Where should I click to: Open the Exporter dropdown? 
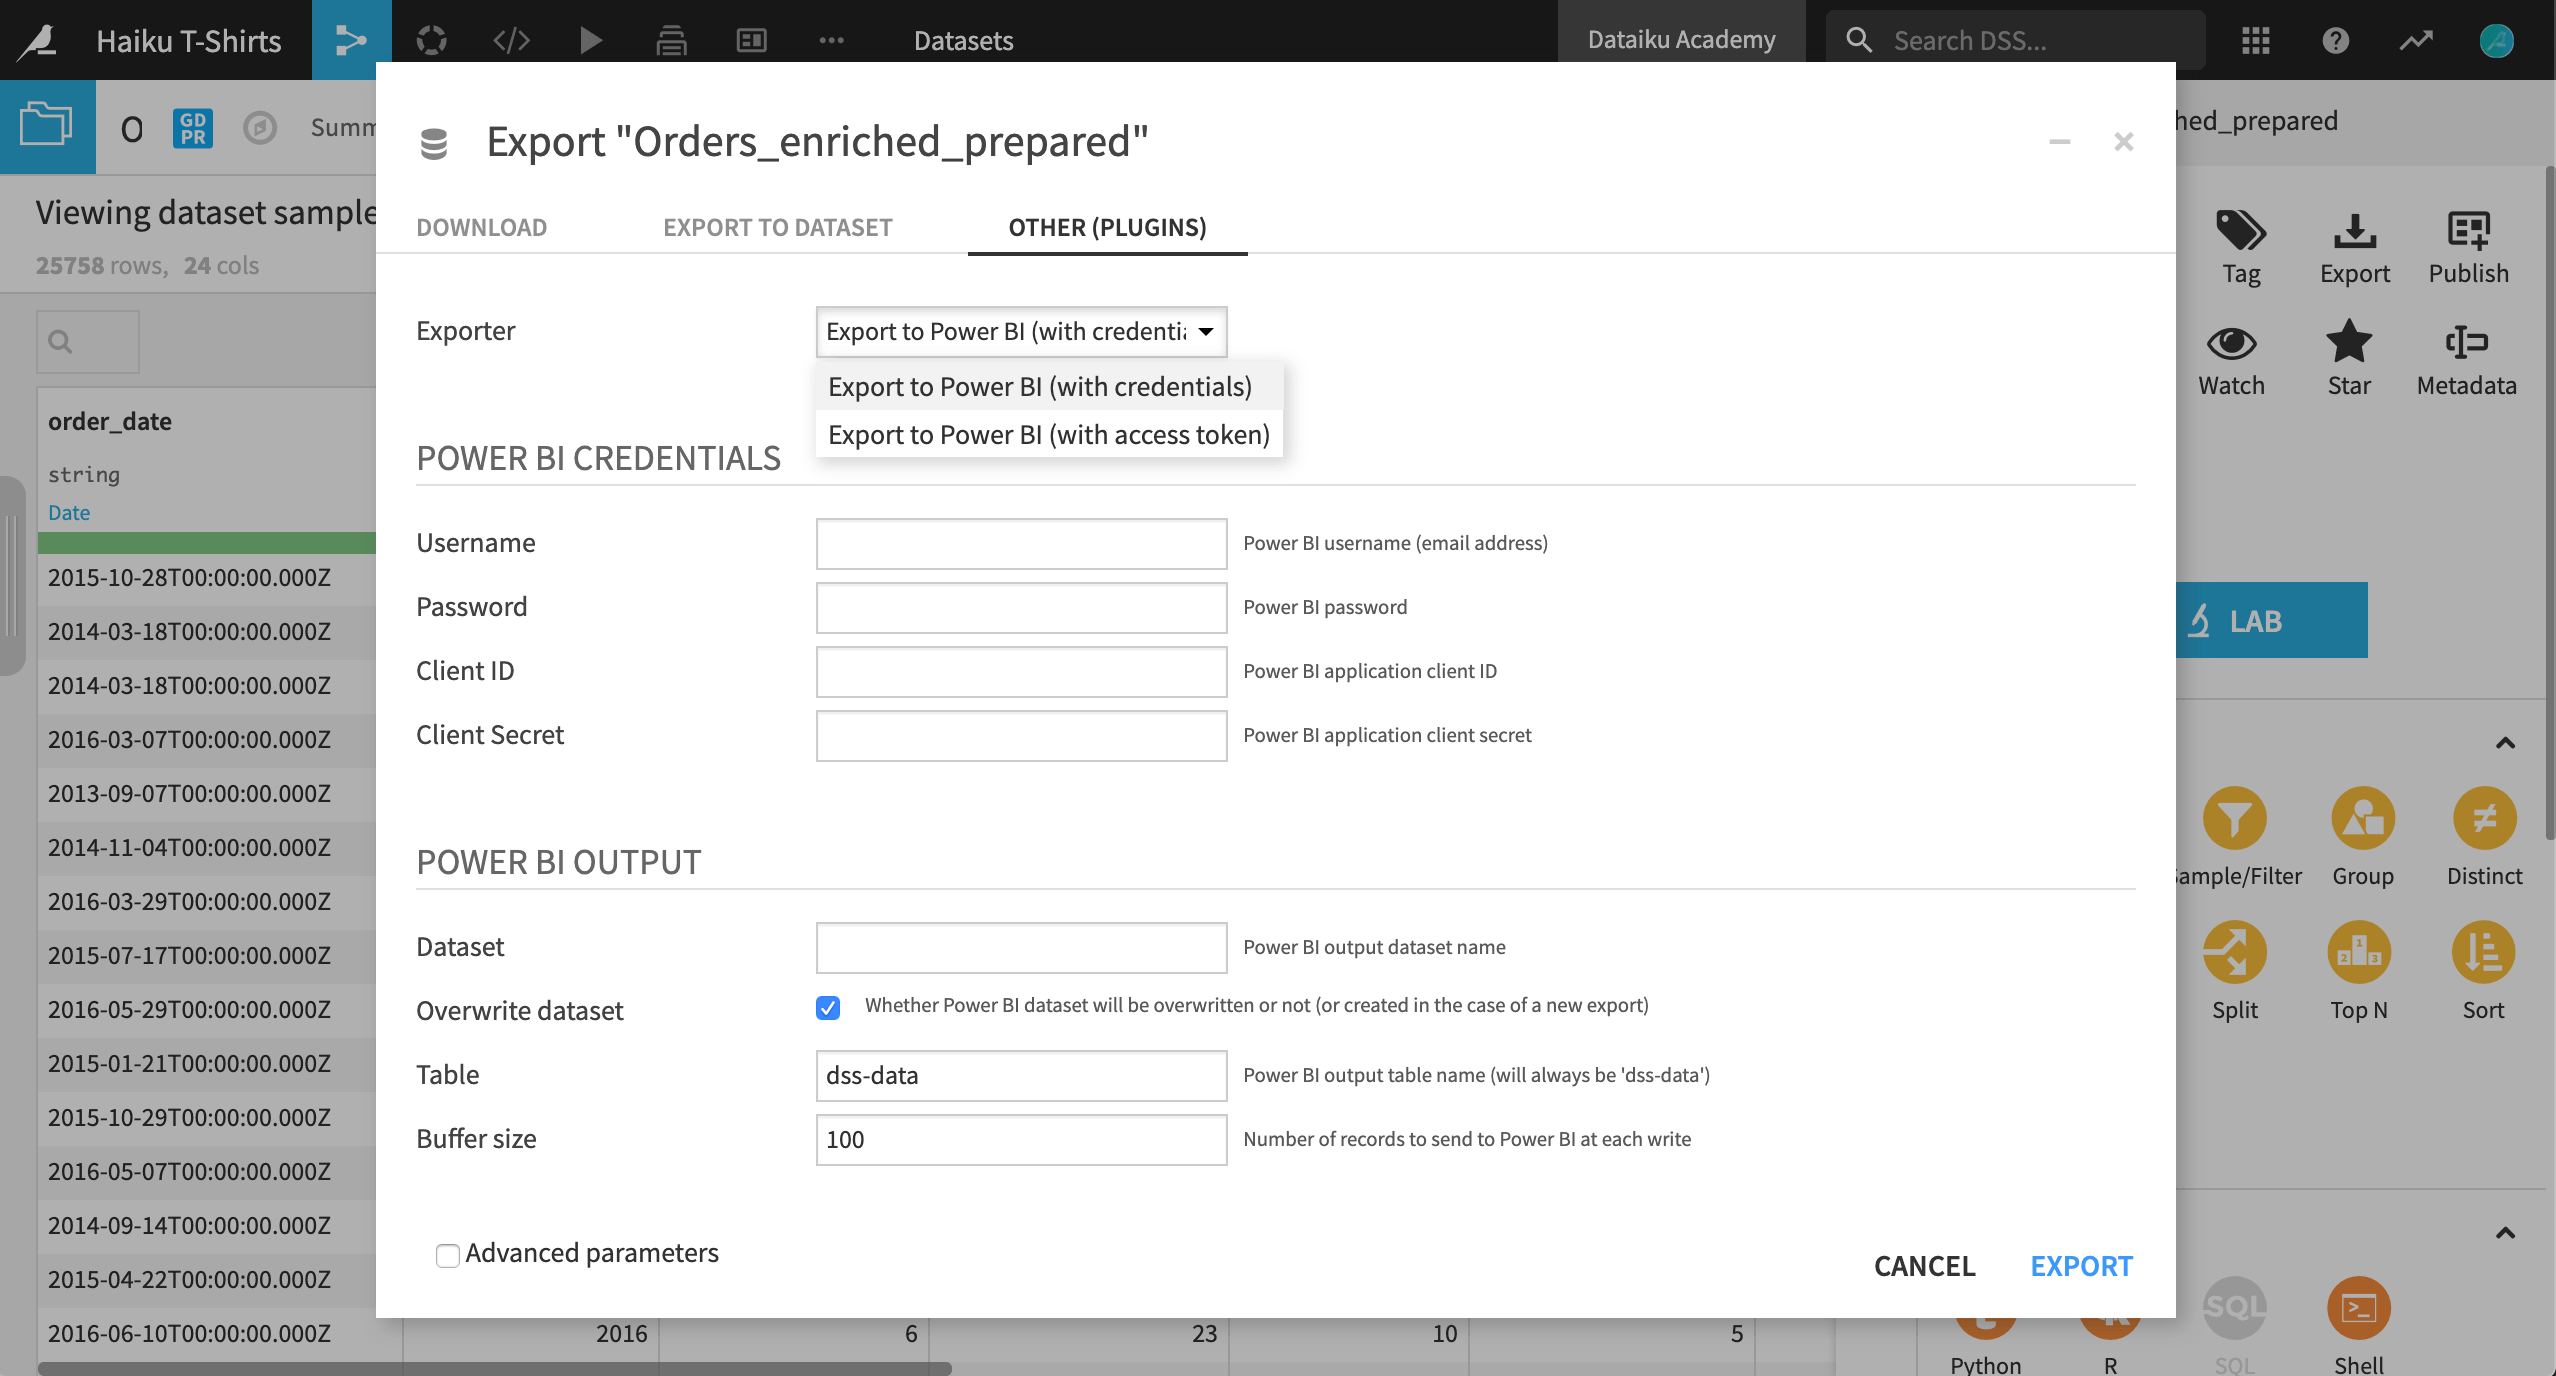pyautogui.click(x=1021, y=331)
